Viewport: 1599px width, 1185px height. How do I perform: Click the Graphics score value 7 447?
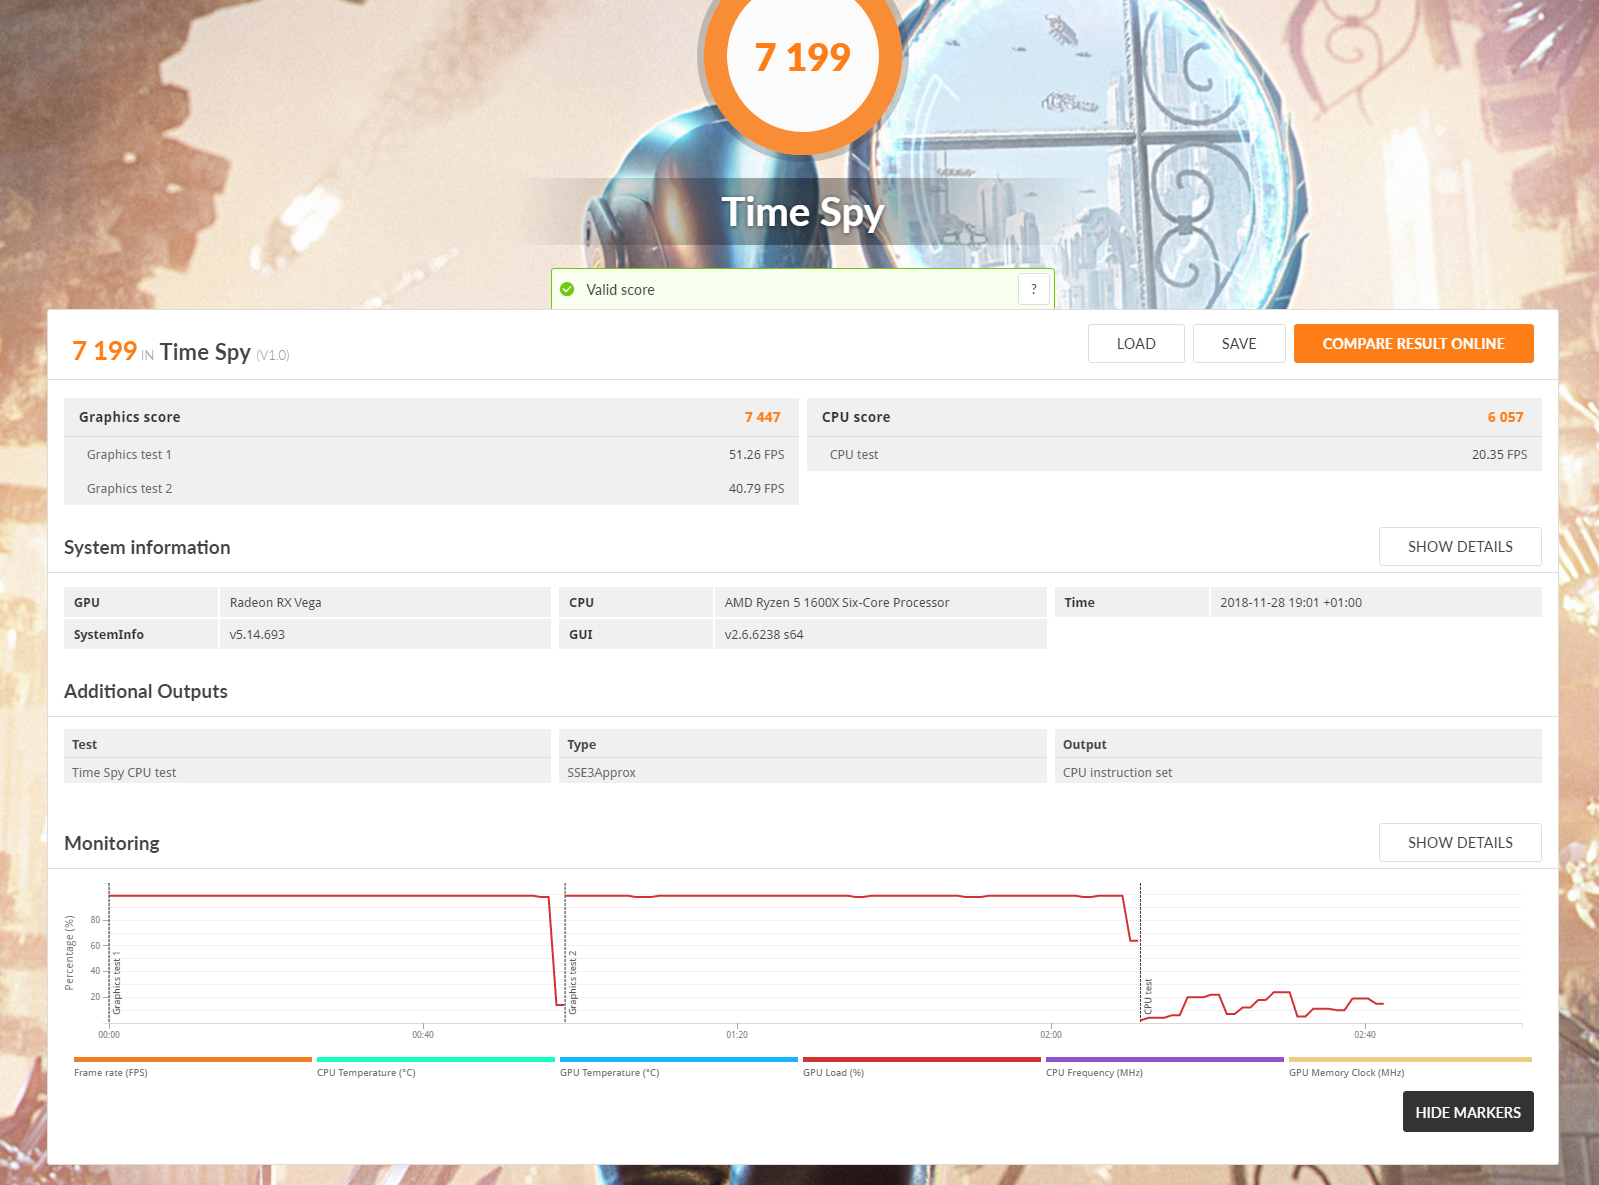tap(762, 417)
